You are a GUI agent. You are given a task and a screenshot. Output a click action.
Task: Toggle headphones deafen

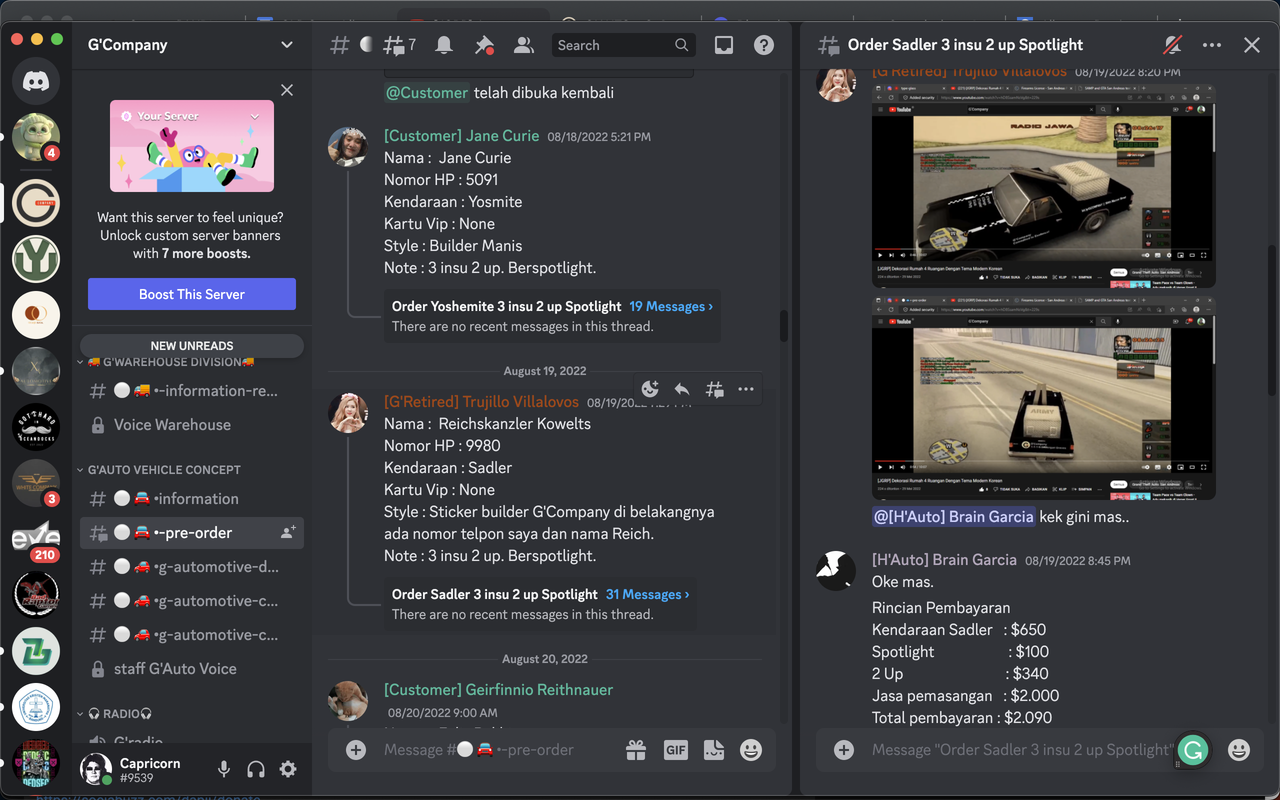[x=256, y=769]
